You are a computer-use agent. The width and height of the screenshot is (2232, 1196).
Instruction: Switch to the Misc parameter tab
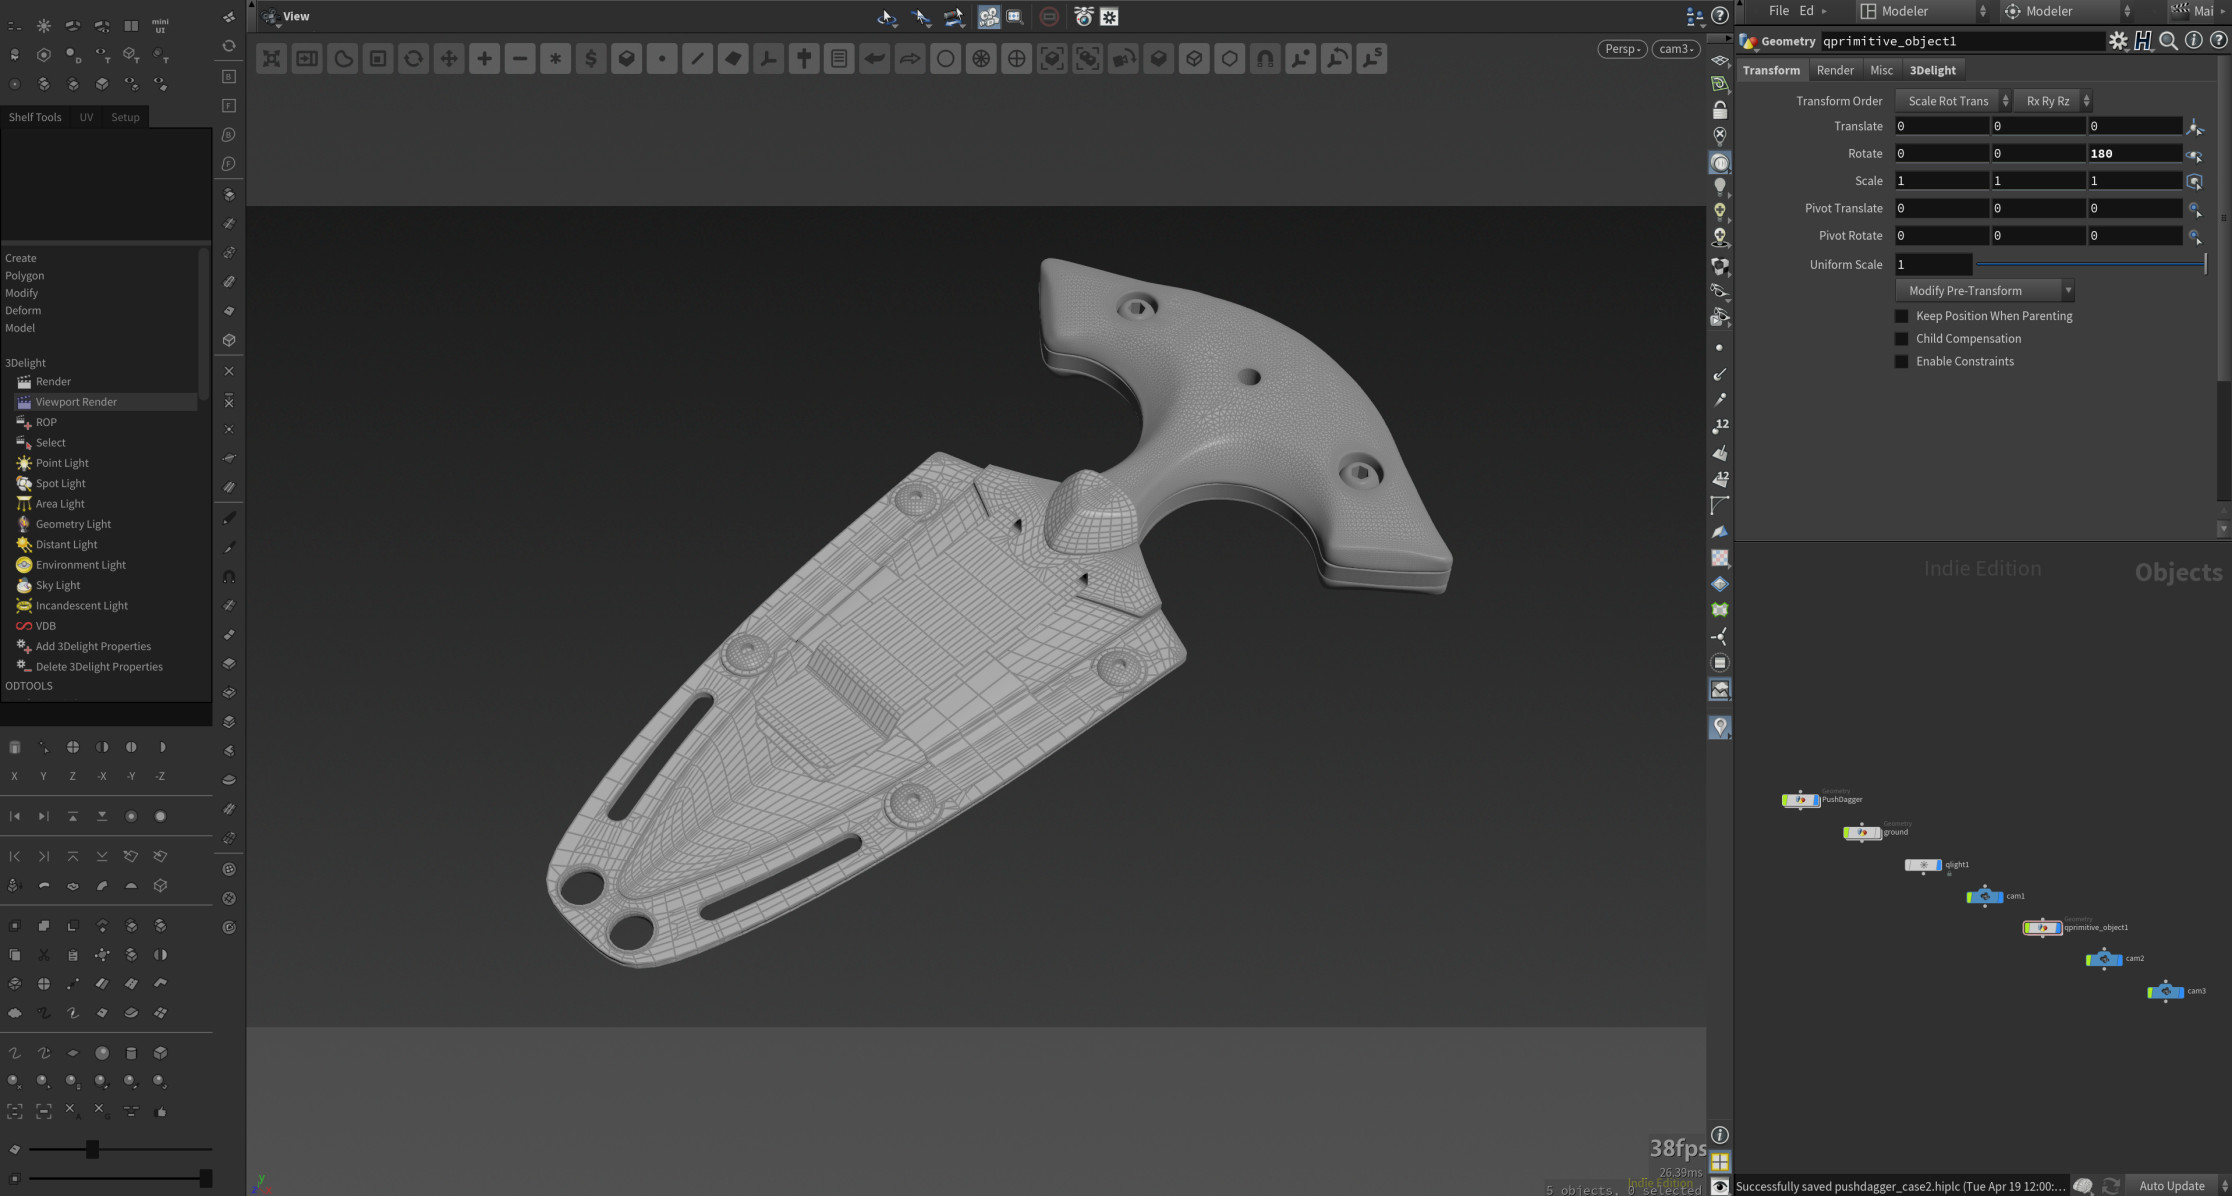pos(1881,70)
